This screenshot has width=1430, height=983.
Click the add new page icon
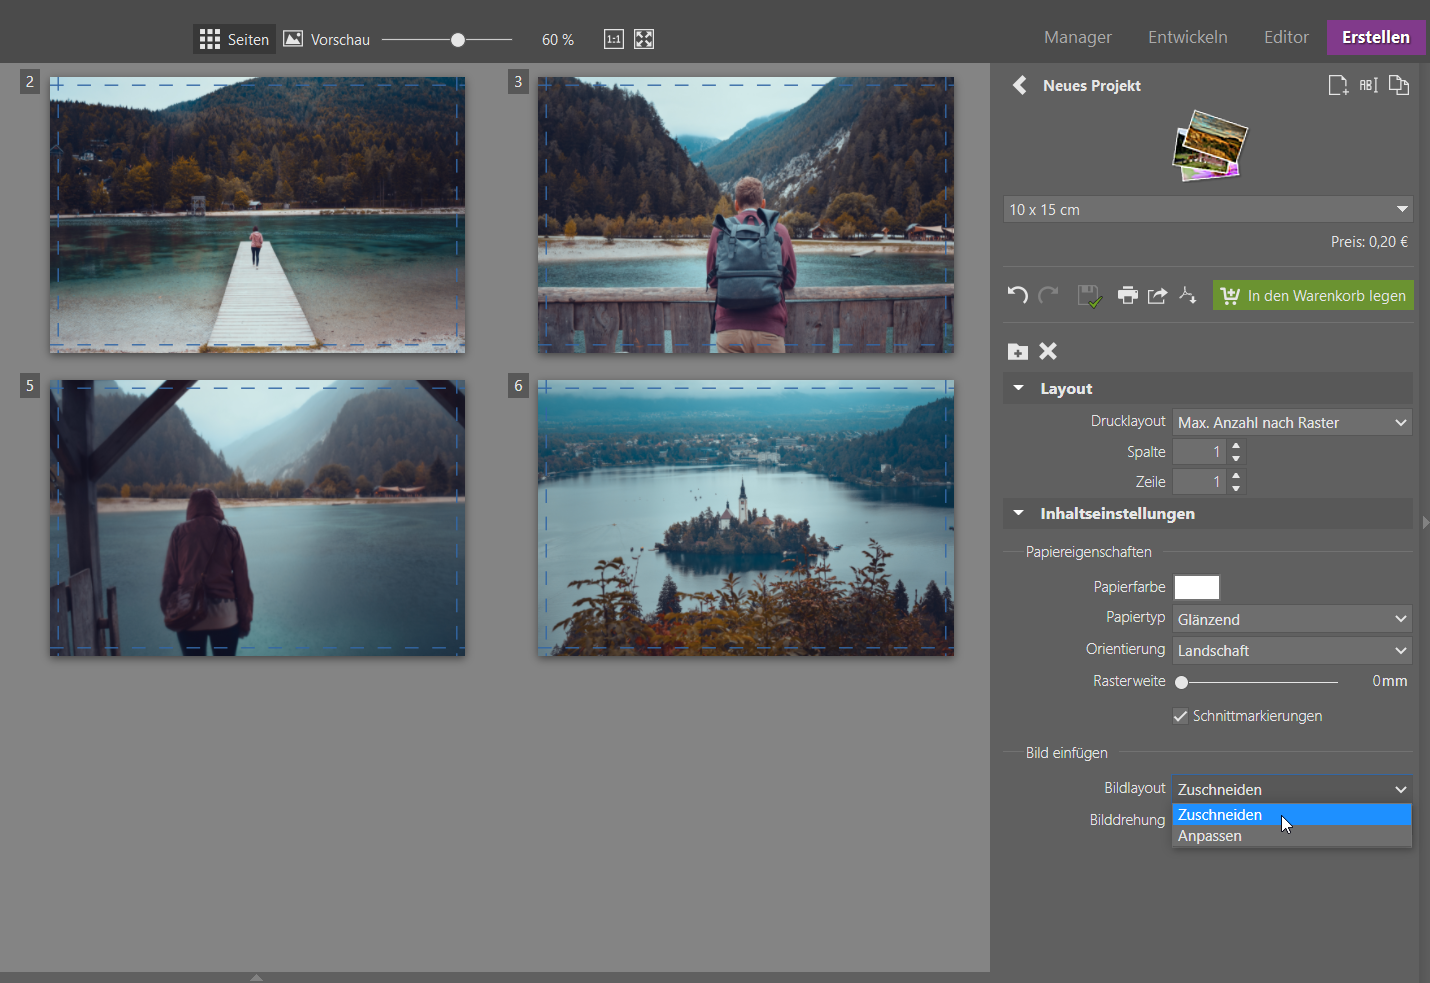1338,85
